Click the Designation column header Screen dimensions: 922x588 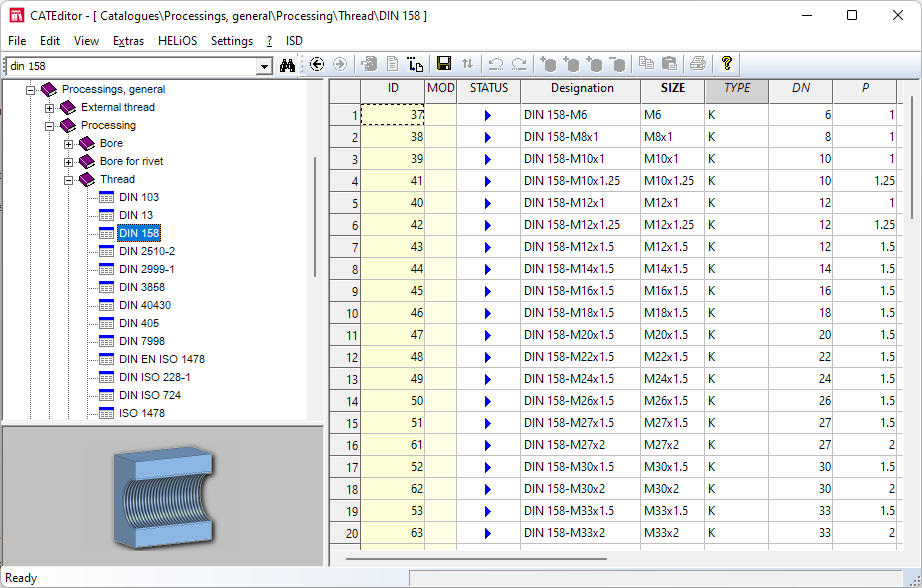[x=581, y=91]
